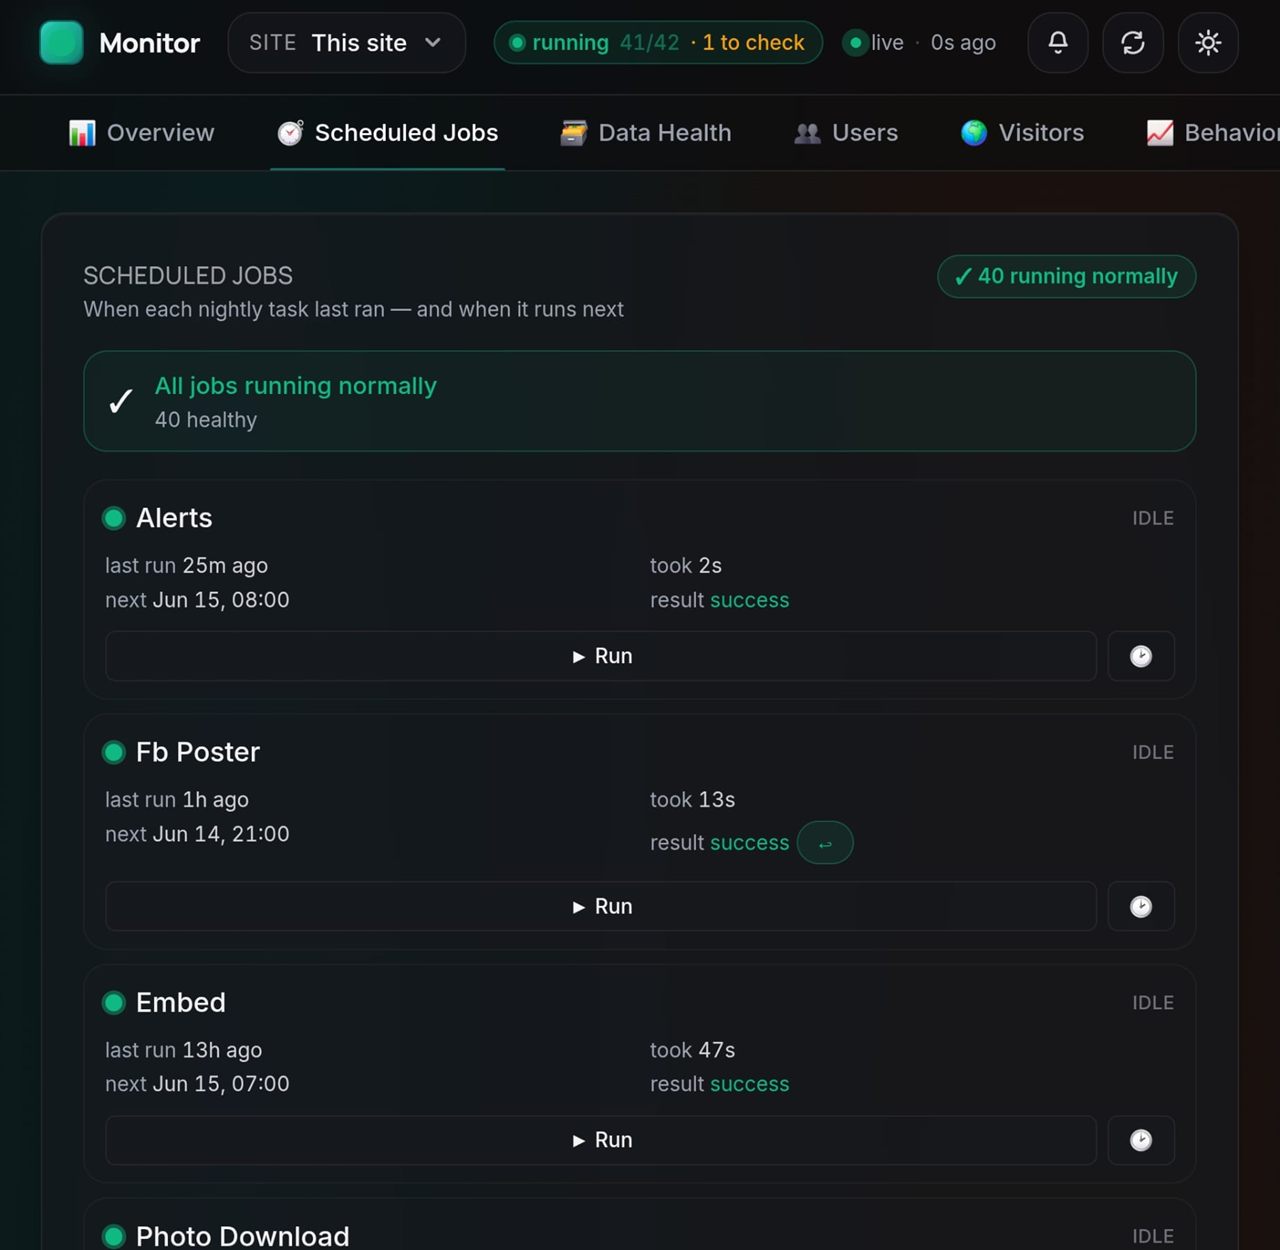Screen dimensions: 1280x1250
Task: Click the '0s ago' update time
Action: pyautogui.click(x=963, y=43)
